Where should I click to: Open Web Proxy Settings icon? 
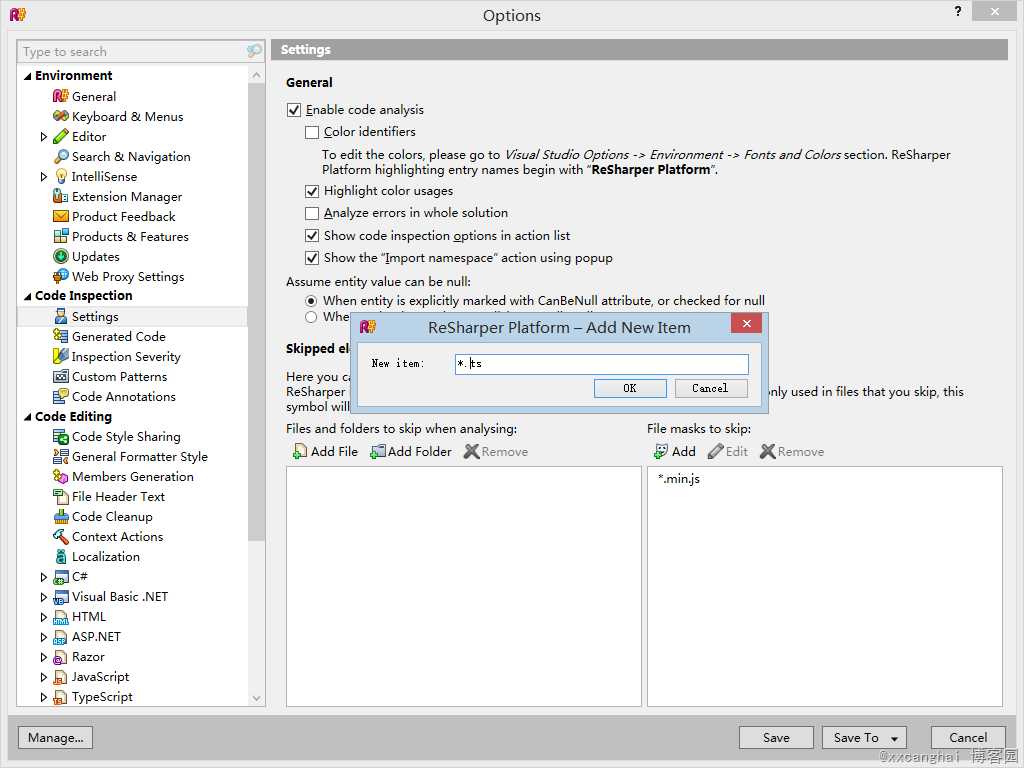pos(60,276)
